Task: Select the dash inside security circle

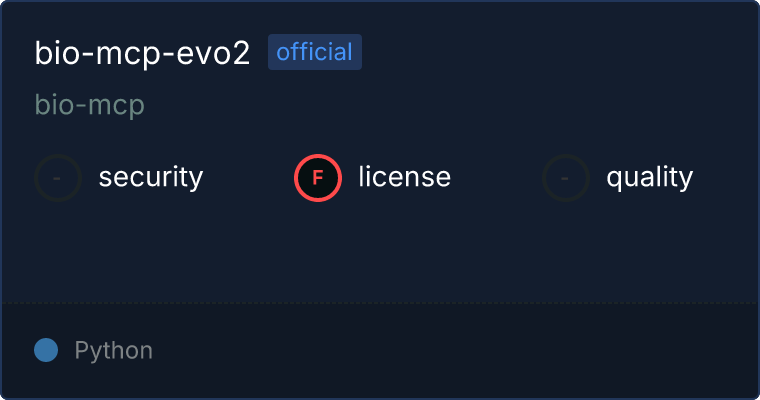Action: point(57,178)
